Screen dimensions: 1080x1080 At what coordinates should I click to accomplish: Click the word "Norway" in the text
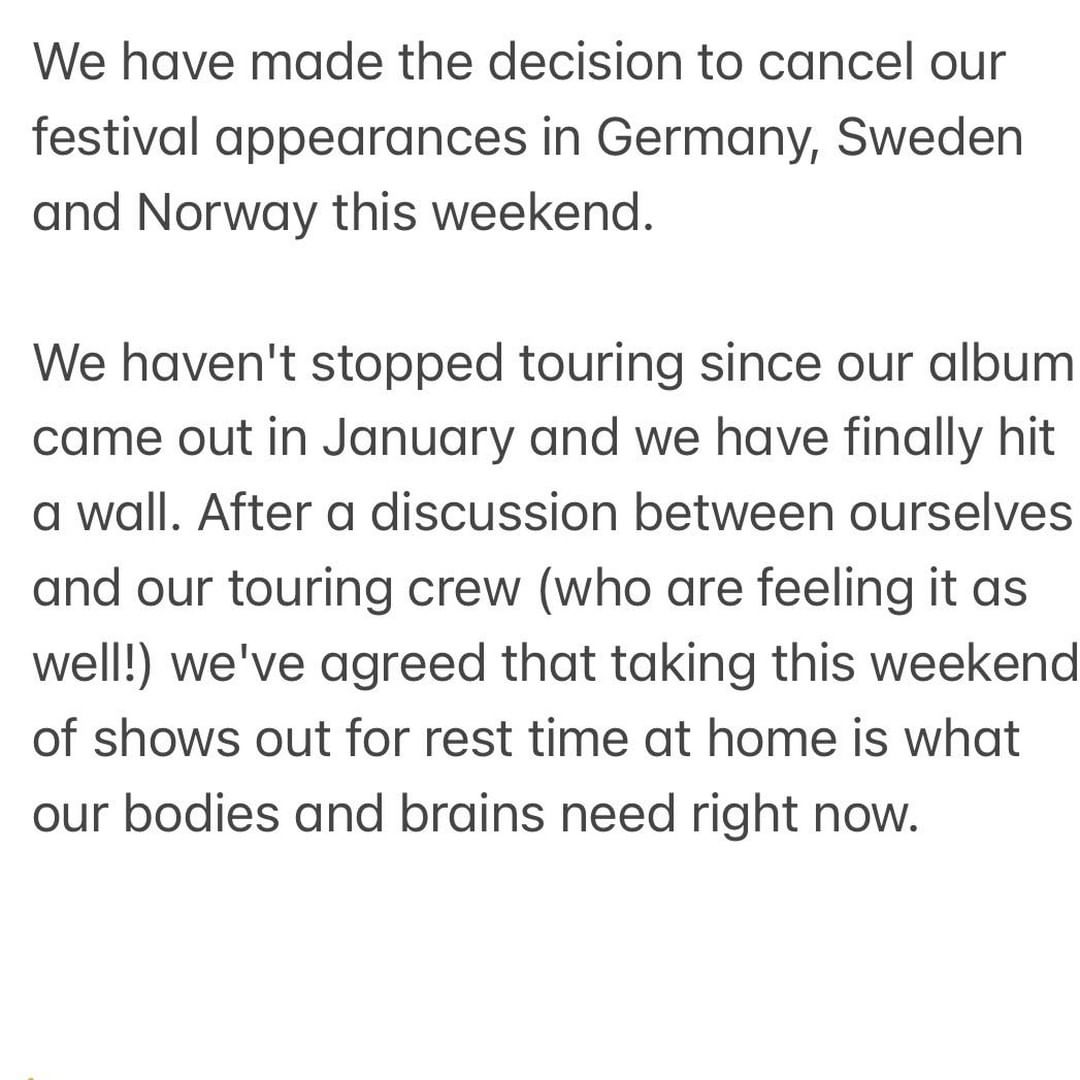pyautogui.click(x=227, y=213)
